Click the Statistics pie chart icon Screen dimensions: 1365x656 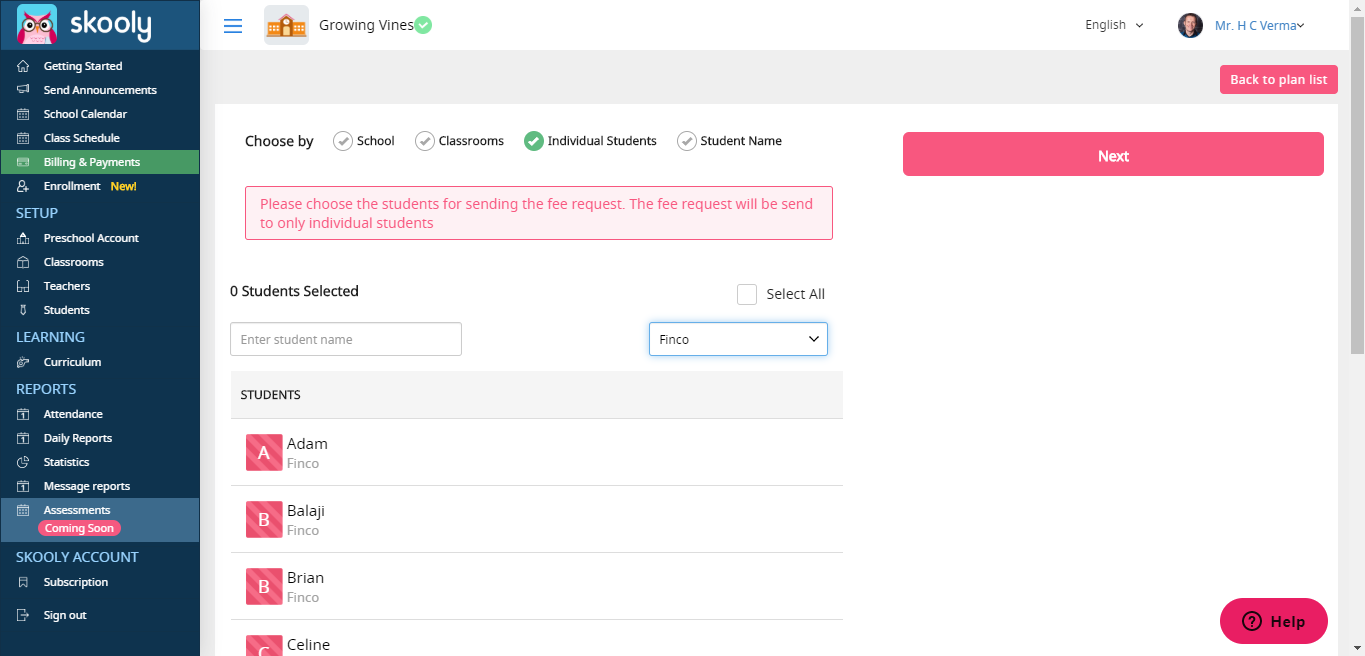click(23, 462)
